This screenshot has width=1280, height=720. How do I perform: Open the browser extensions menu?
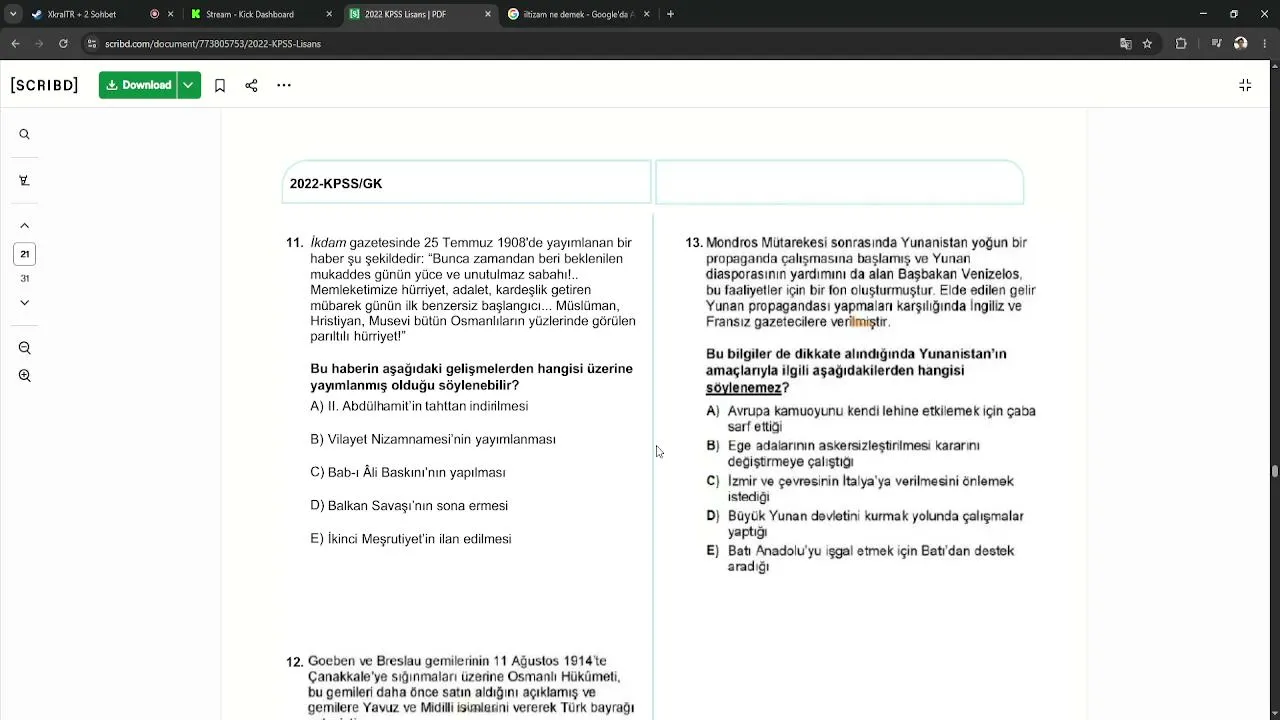(1181, 44)
